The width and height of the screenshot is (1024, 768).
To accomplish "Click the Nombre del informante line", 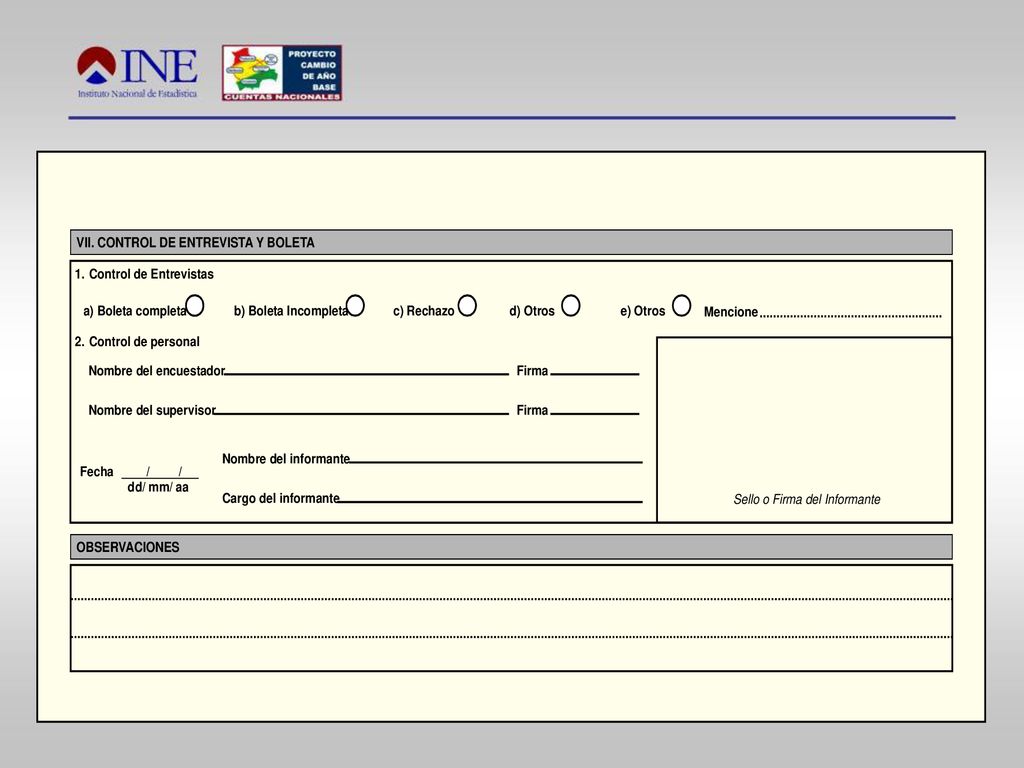I will [496, 462].
